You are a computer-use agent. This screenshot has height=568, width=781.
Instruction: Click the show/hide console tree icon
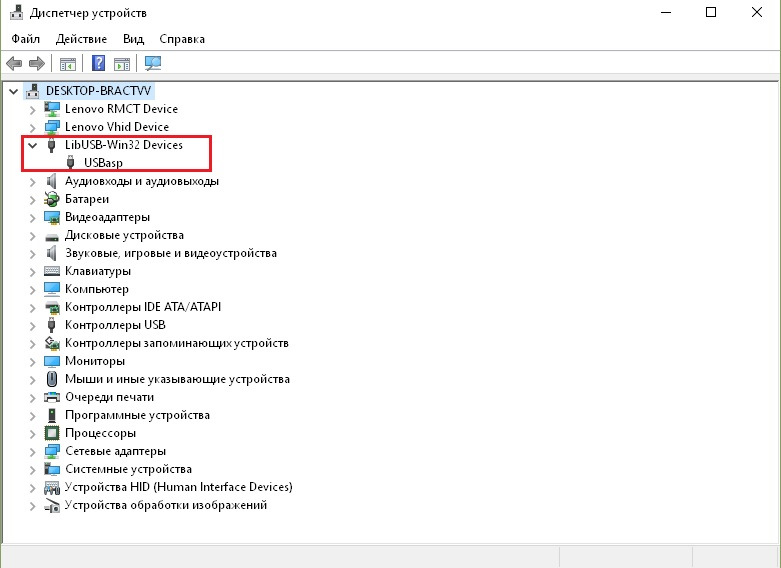pos(68,64)
